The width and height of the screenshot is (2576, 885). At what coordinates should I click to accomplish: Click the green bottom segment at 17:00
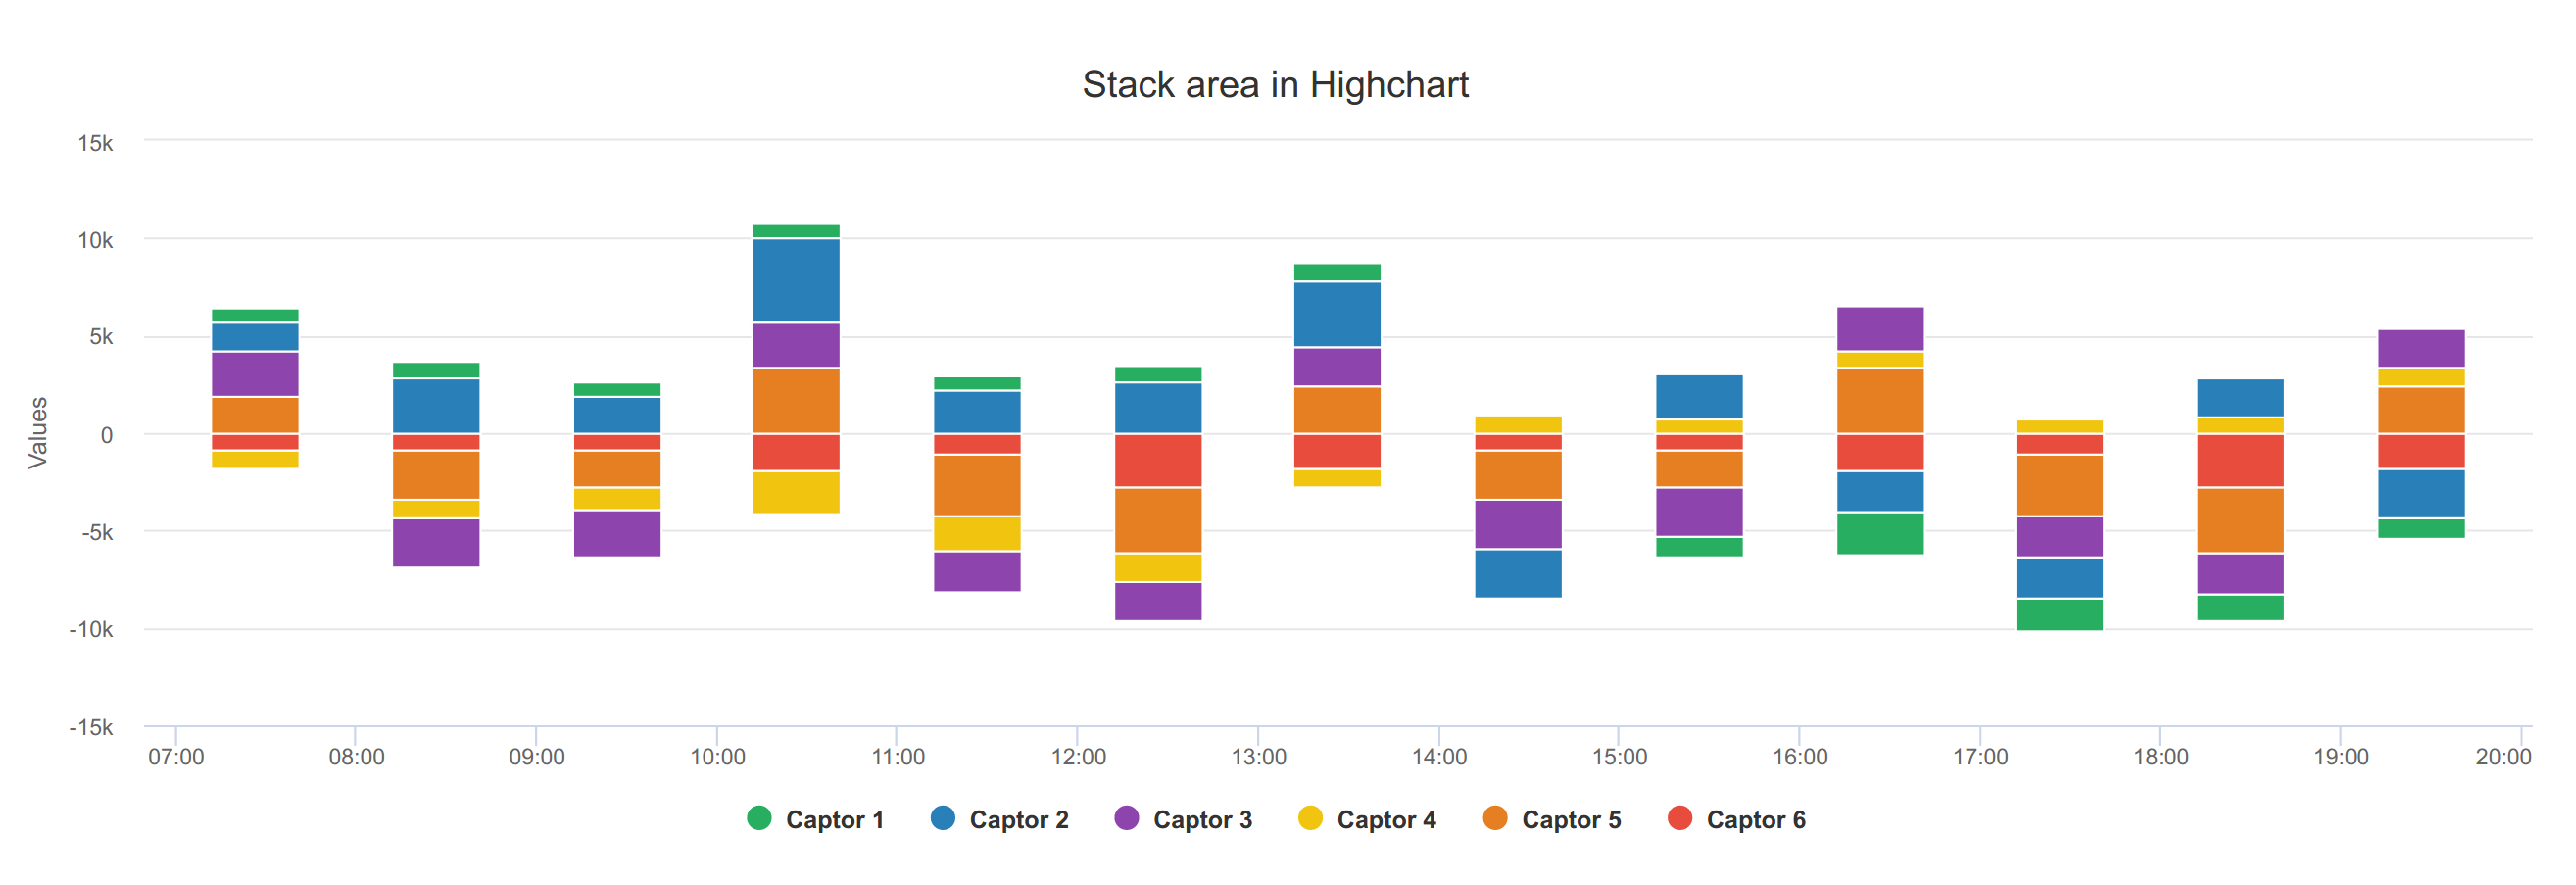coord(2059,615)
